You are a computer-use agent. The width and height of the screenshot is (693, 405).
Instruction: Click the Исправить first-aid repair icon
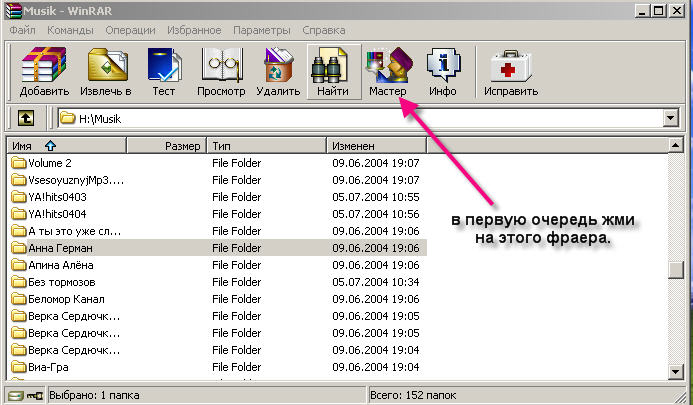[510, 65]
